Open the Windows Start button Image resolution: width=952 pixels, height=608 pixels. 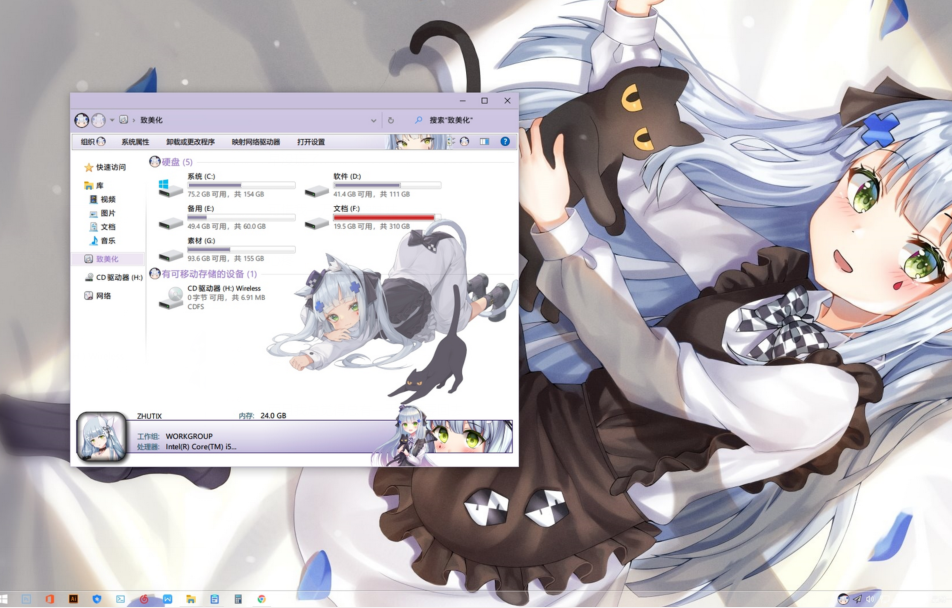pos(3,599)
